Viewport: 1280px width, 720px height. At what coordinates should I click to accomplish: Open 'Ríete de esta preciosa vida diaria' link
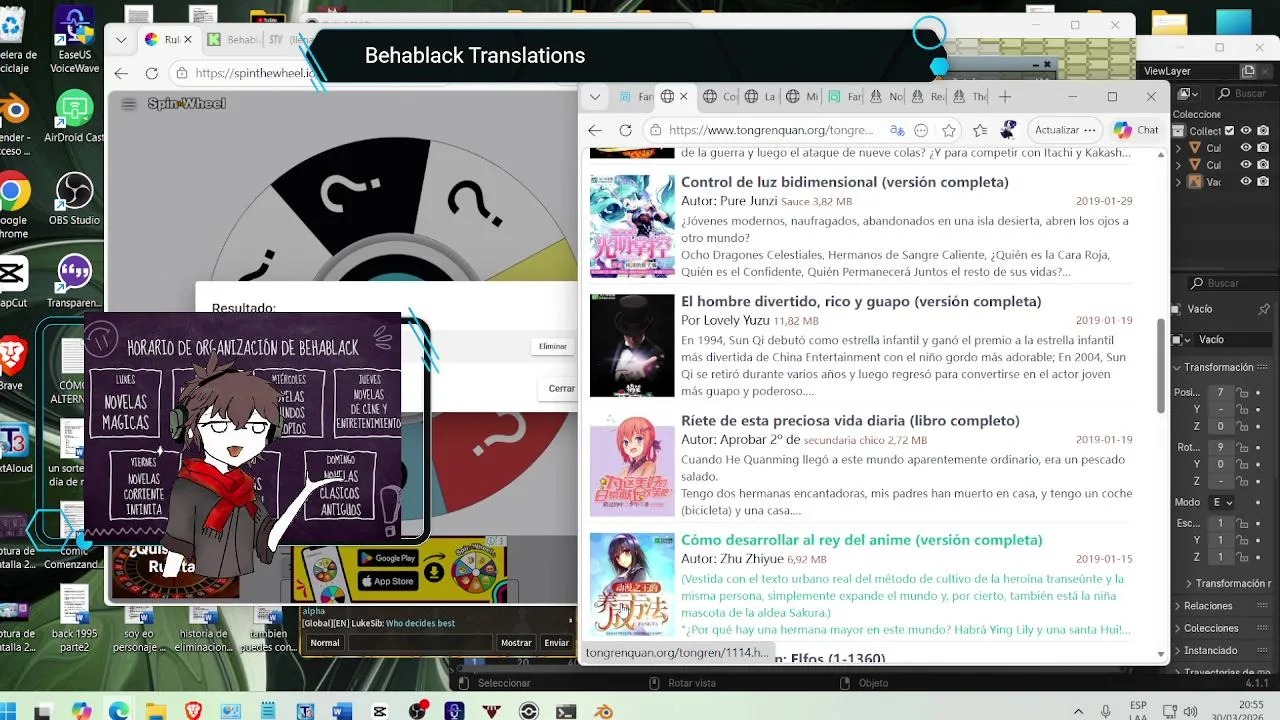click(850, 420)
